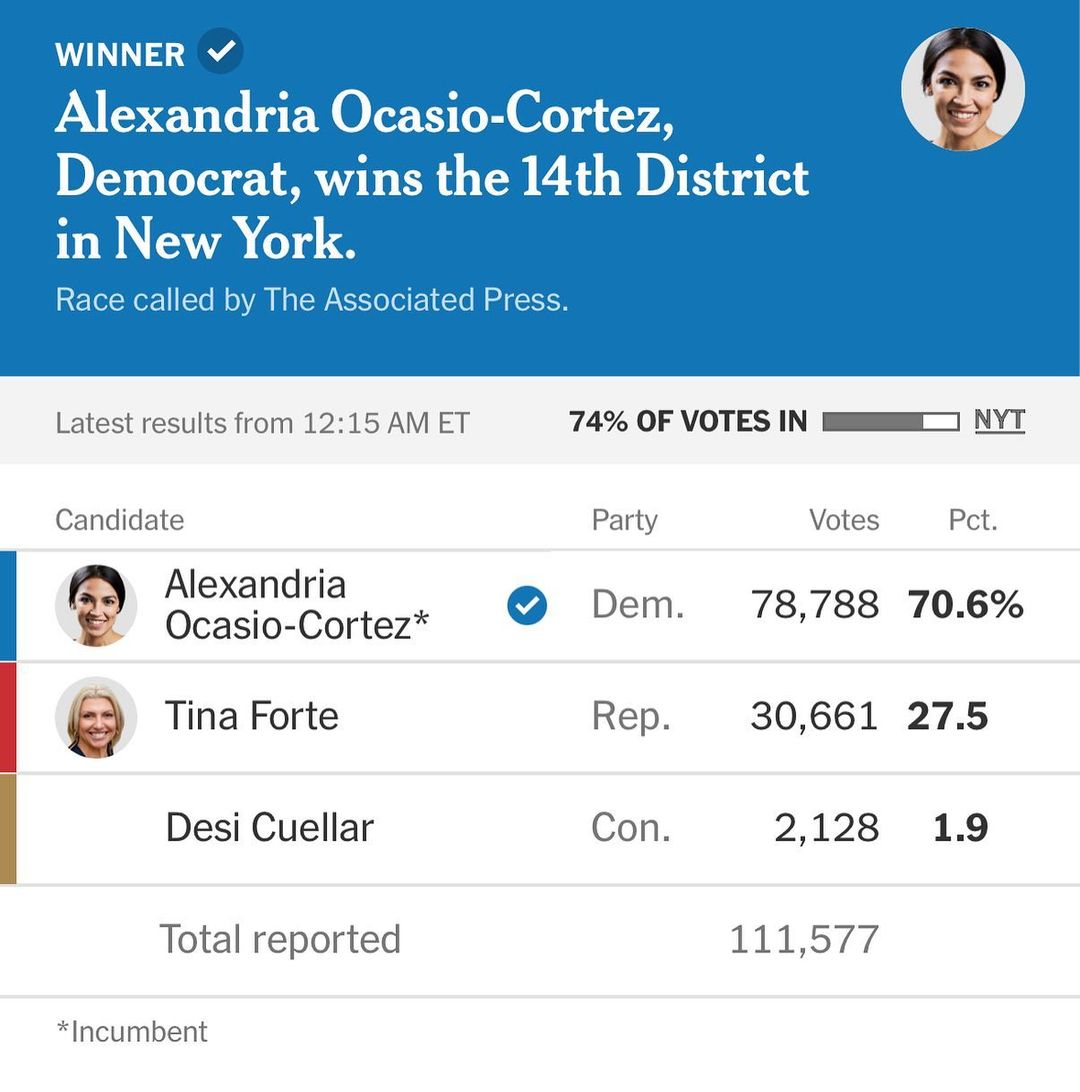This screenshot has width=1080, height=1092.
Task: Click the tan party color bar for Desi Cuellar
Action: point(8,829)
